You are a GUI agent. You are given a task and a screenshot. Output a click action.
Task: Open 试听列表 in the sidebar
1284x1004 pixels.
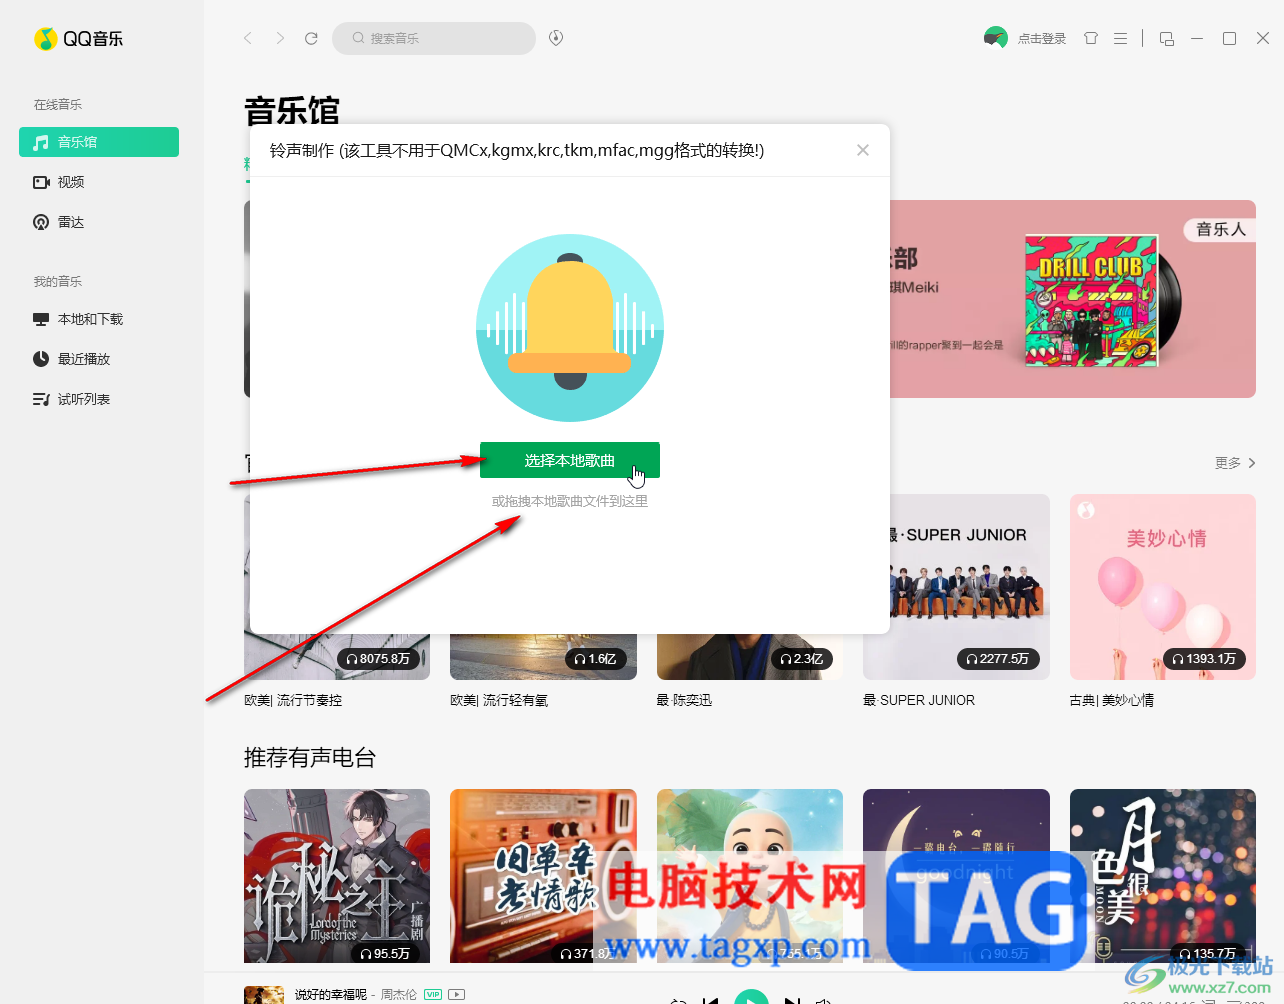point(99,399)
